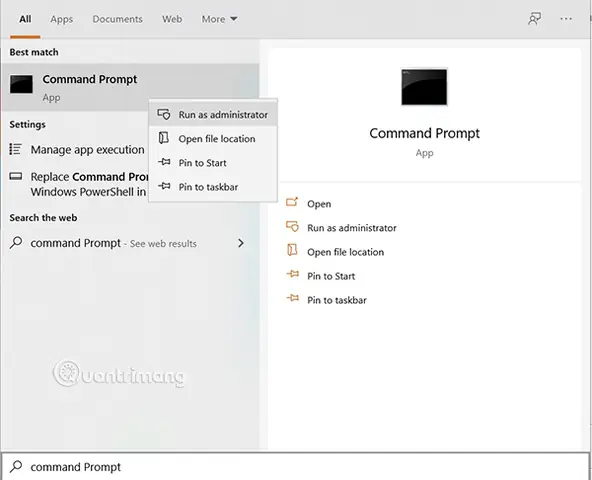This screenshot has width=592, height=480.
Task: Switch to the All search tab
Action: click(25, 19)
